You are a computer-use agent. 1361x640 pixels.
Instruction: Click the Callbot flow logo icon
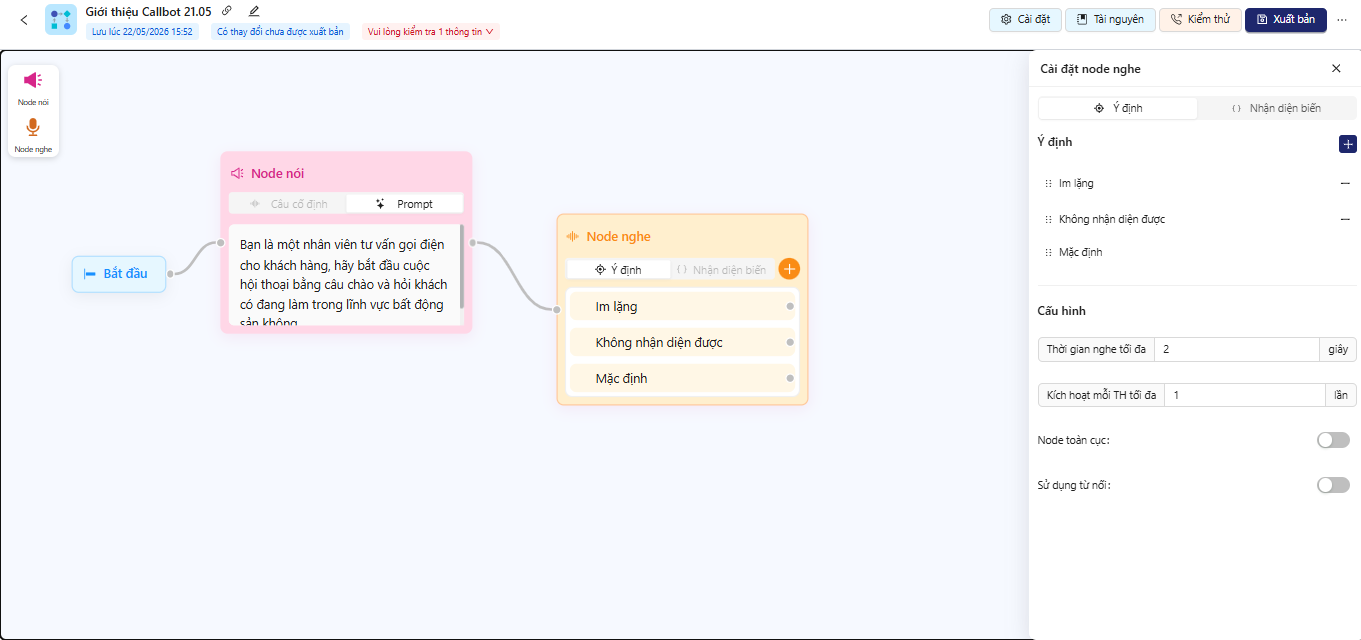61,20
